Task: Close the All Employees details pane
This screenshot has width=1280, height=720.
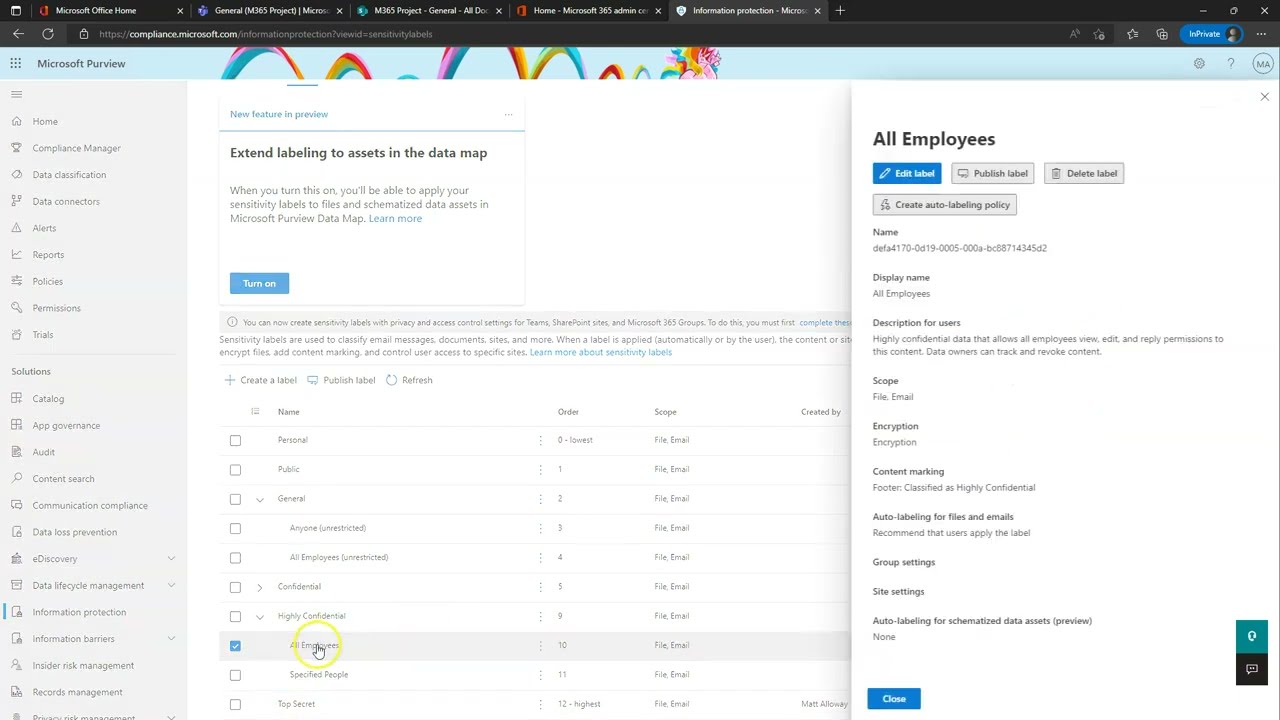Action: pos(1264,97)
